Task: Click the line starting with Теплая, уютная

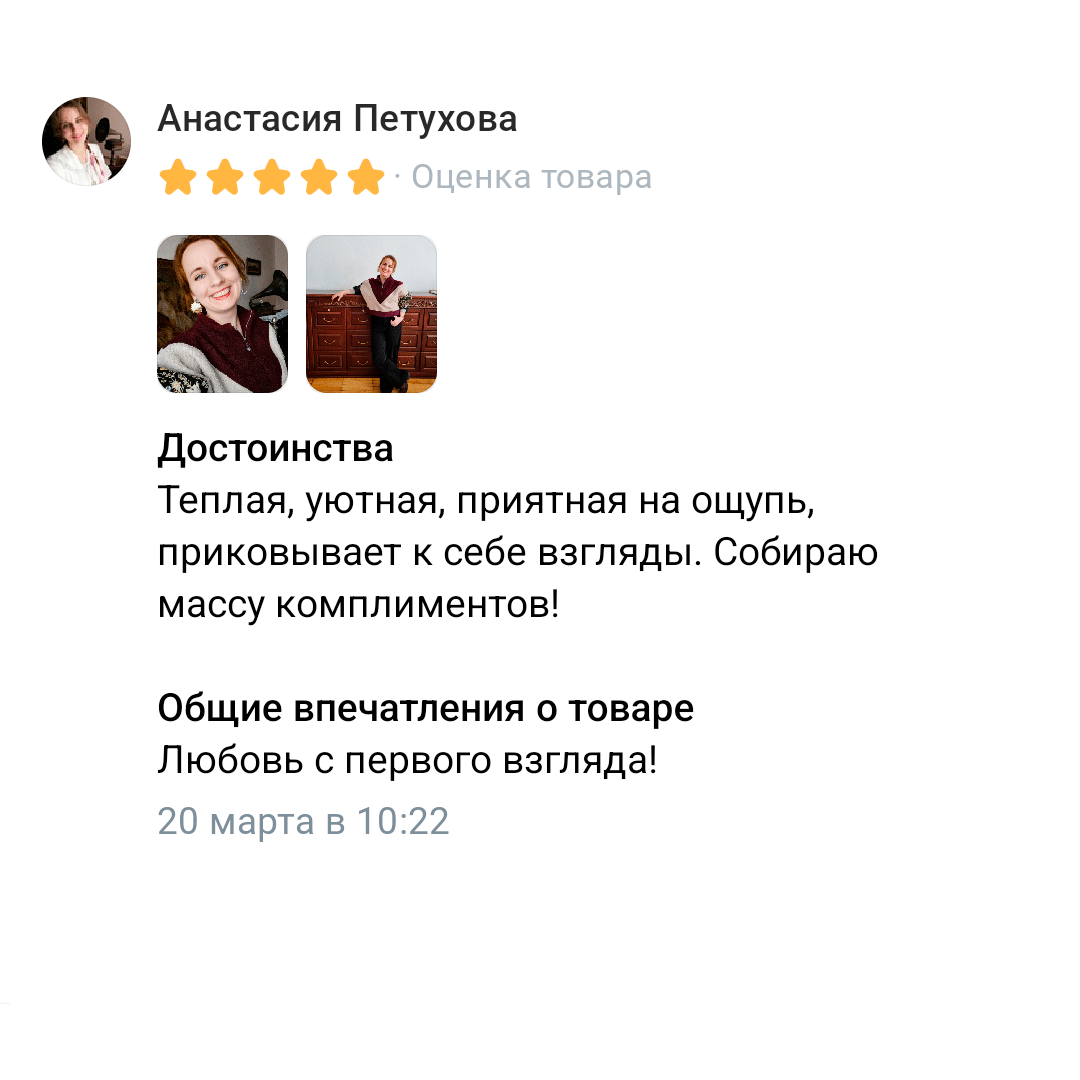Action: click(x=486, y=501)
